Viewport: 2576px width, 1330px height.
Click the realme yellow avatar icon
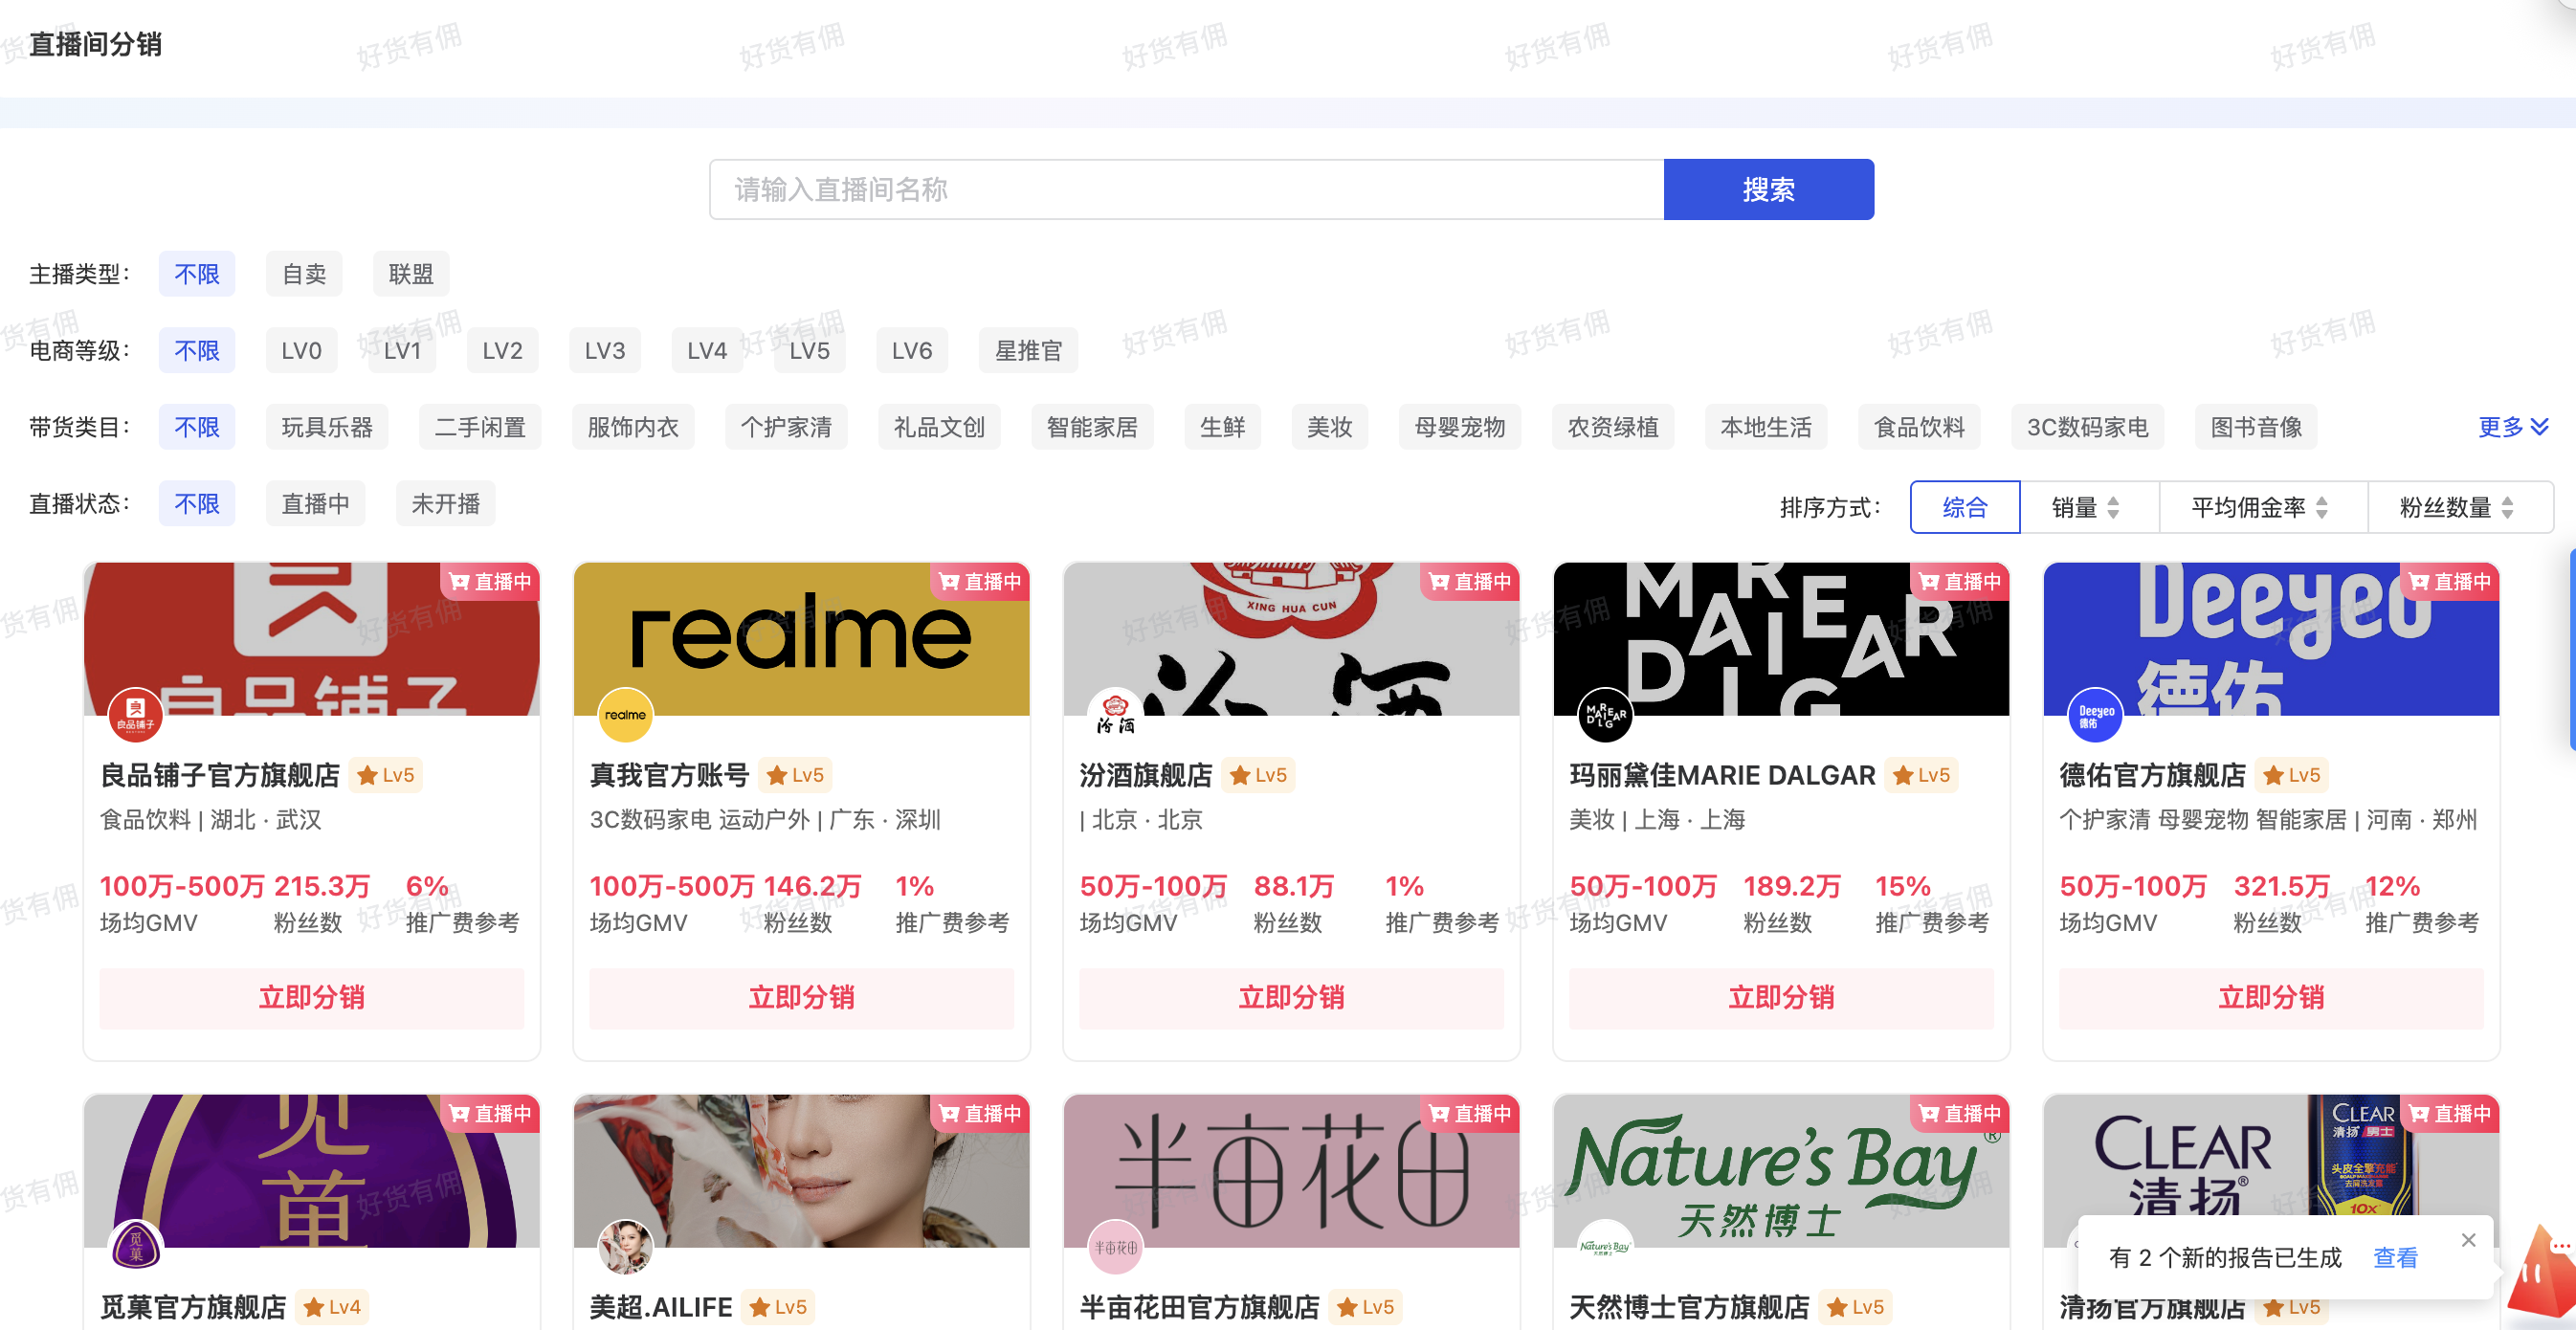click(x=625, y=715)
